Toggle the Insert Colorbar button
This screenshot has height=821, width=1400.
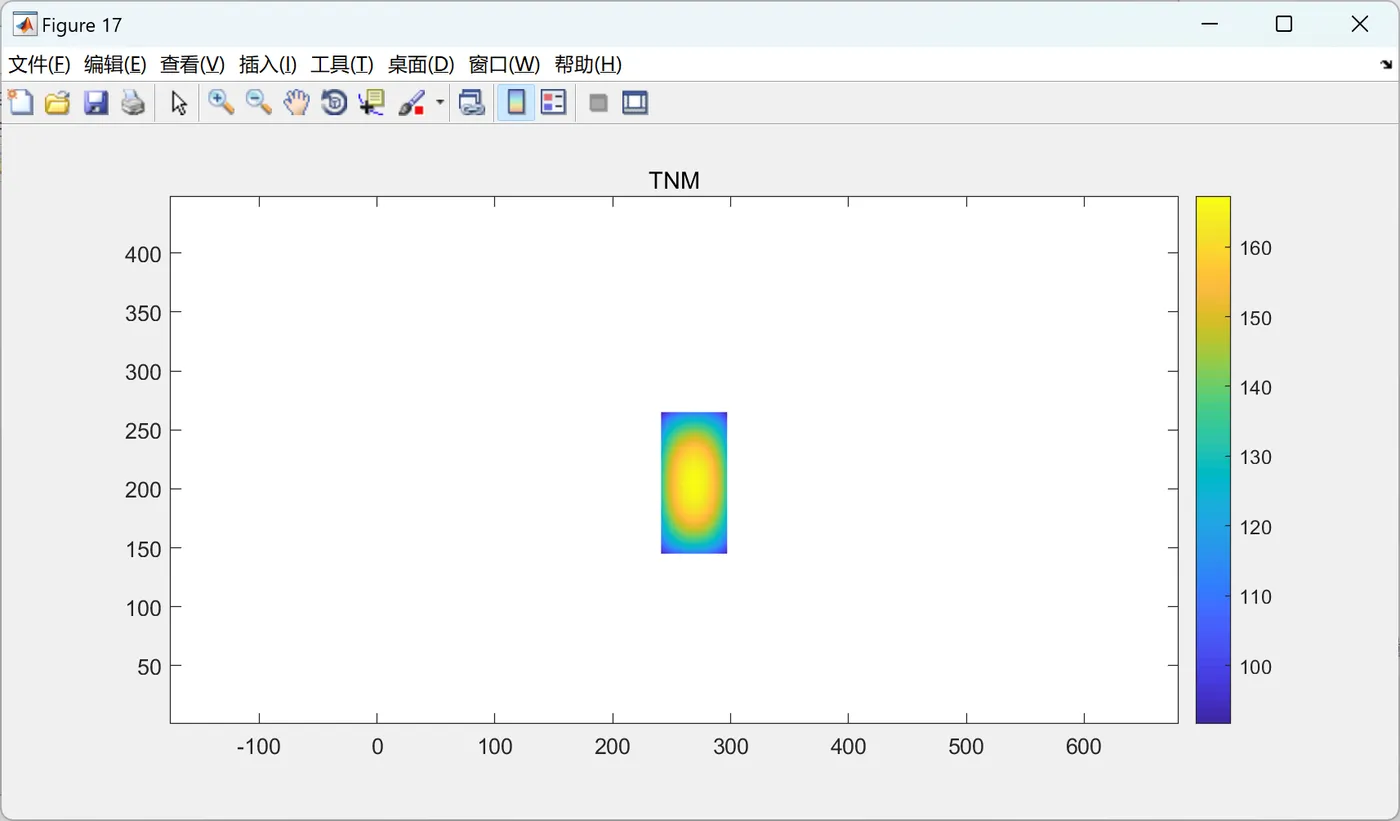[x=516, y=102]
